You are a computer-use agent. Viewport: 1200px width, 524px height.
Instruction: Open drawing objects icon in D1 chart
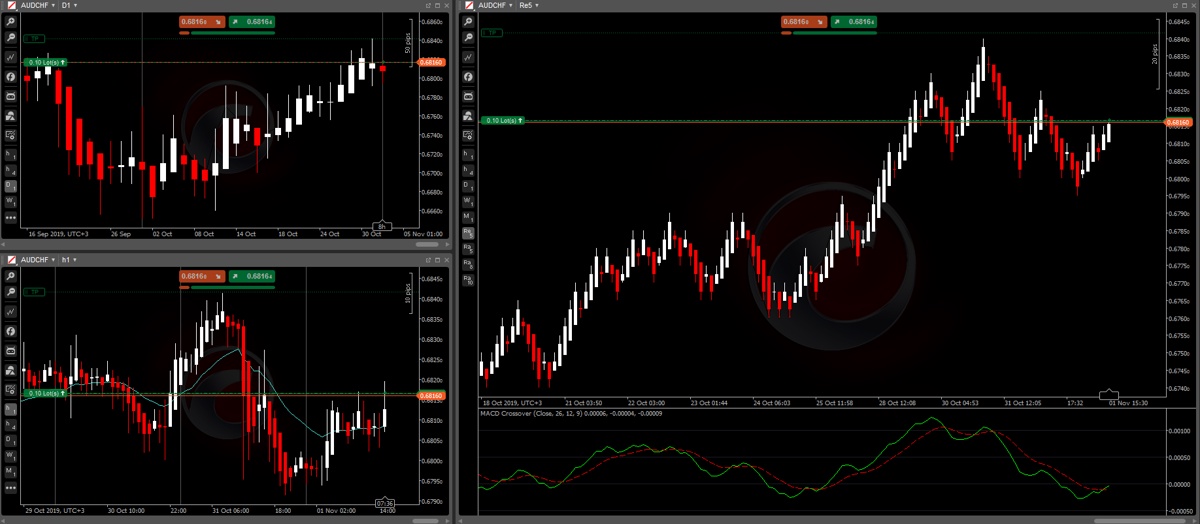coord(10,115)
